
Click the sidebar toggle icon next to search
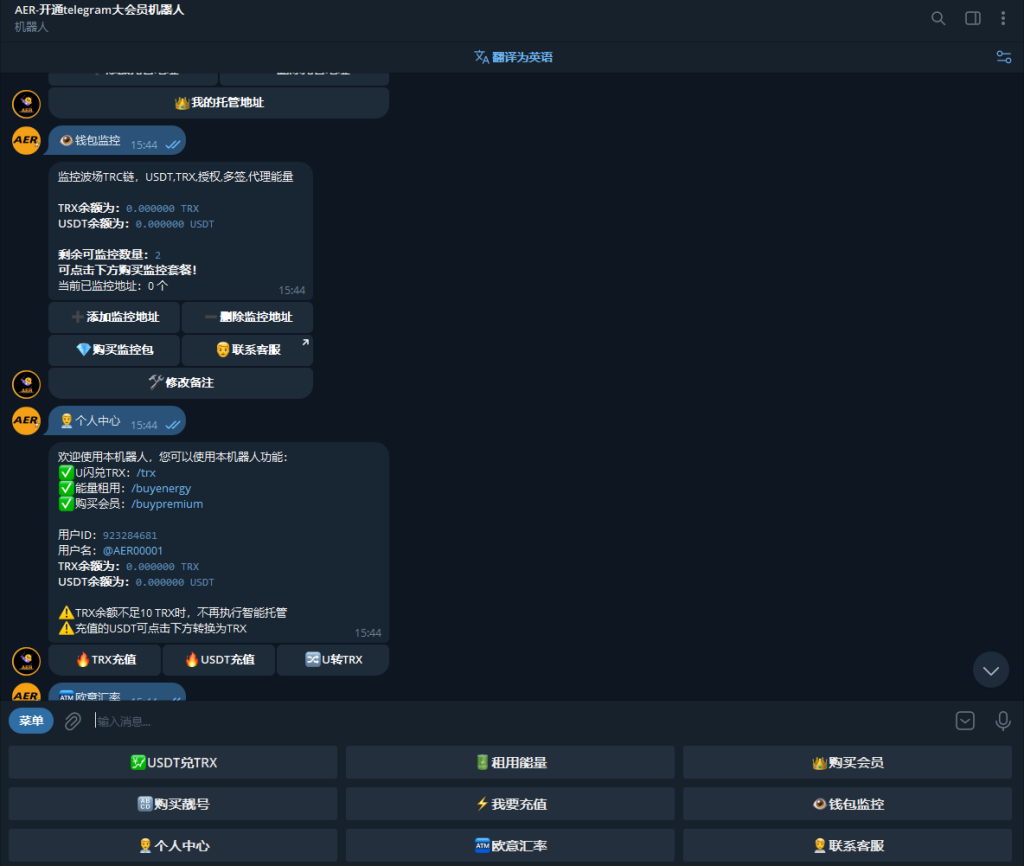pos(971,18)
